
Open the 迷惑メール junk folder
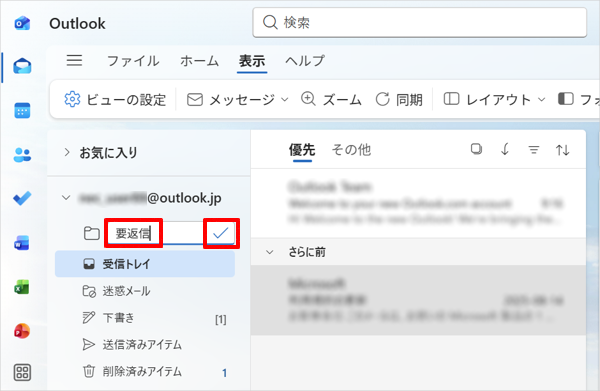(x=145, y=291)
